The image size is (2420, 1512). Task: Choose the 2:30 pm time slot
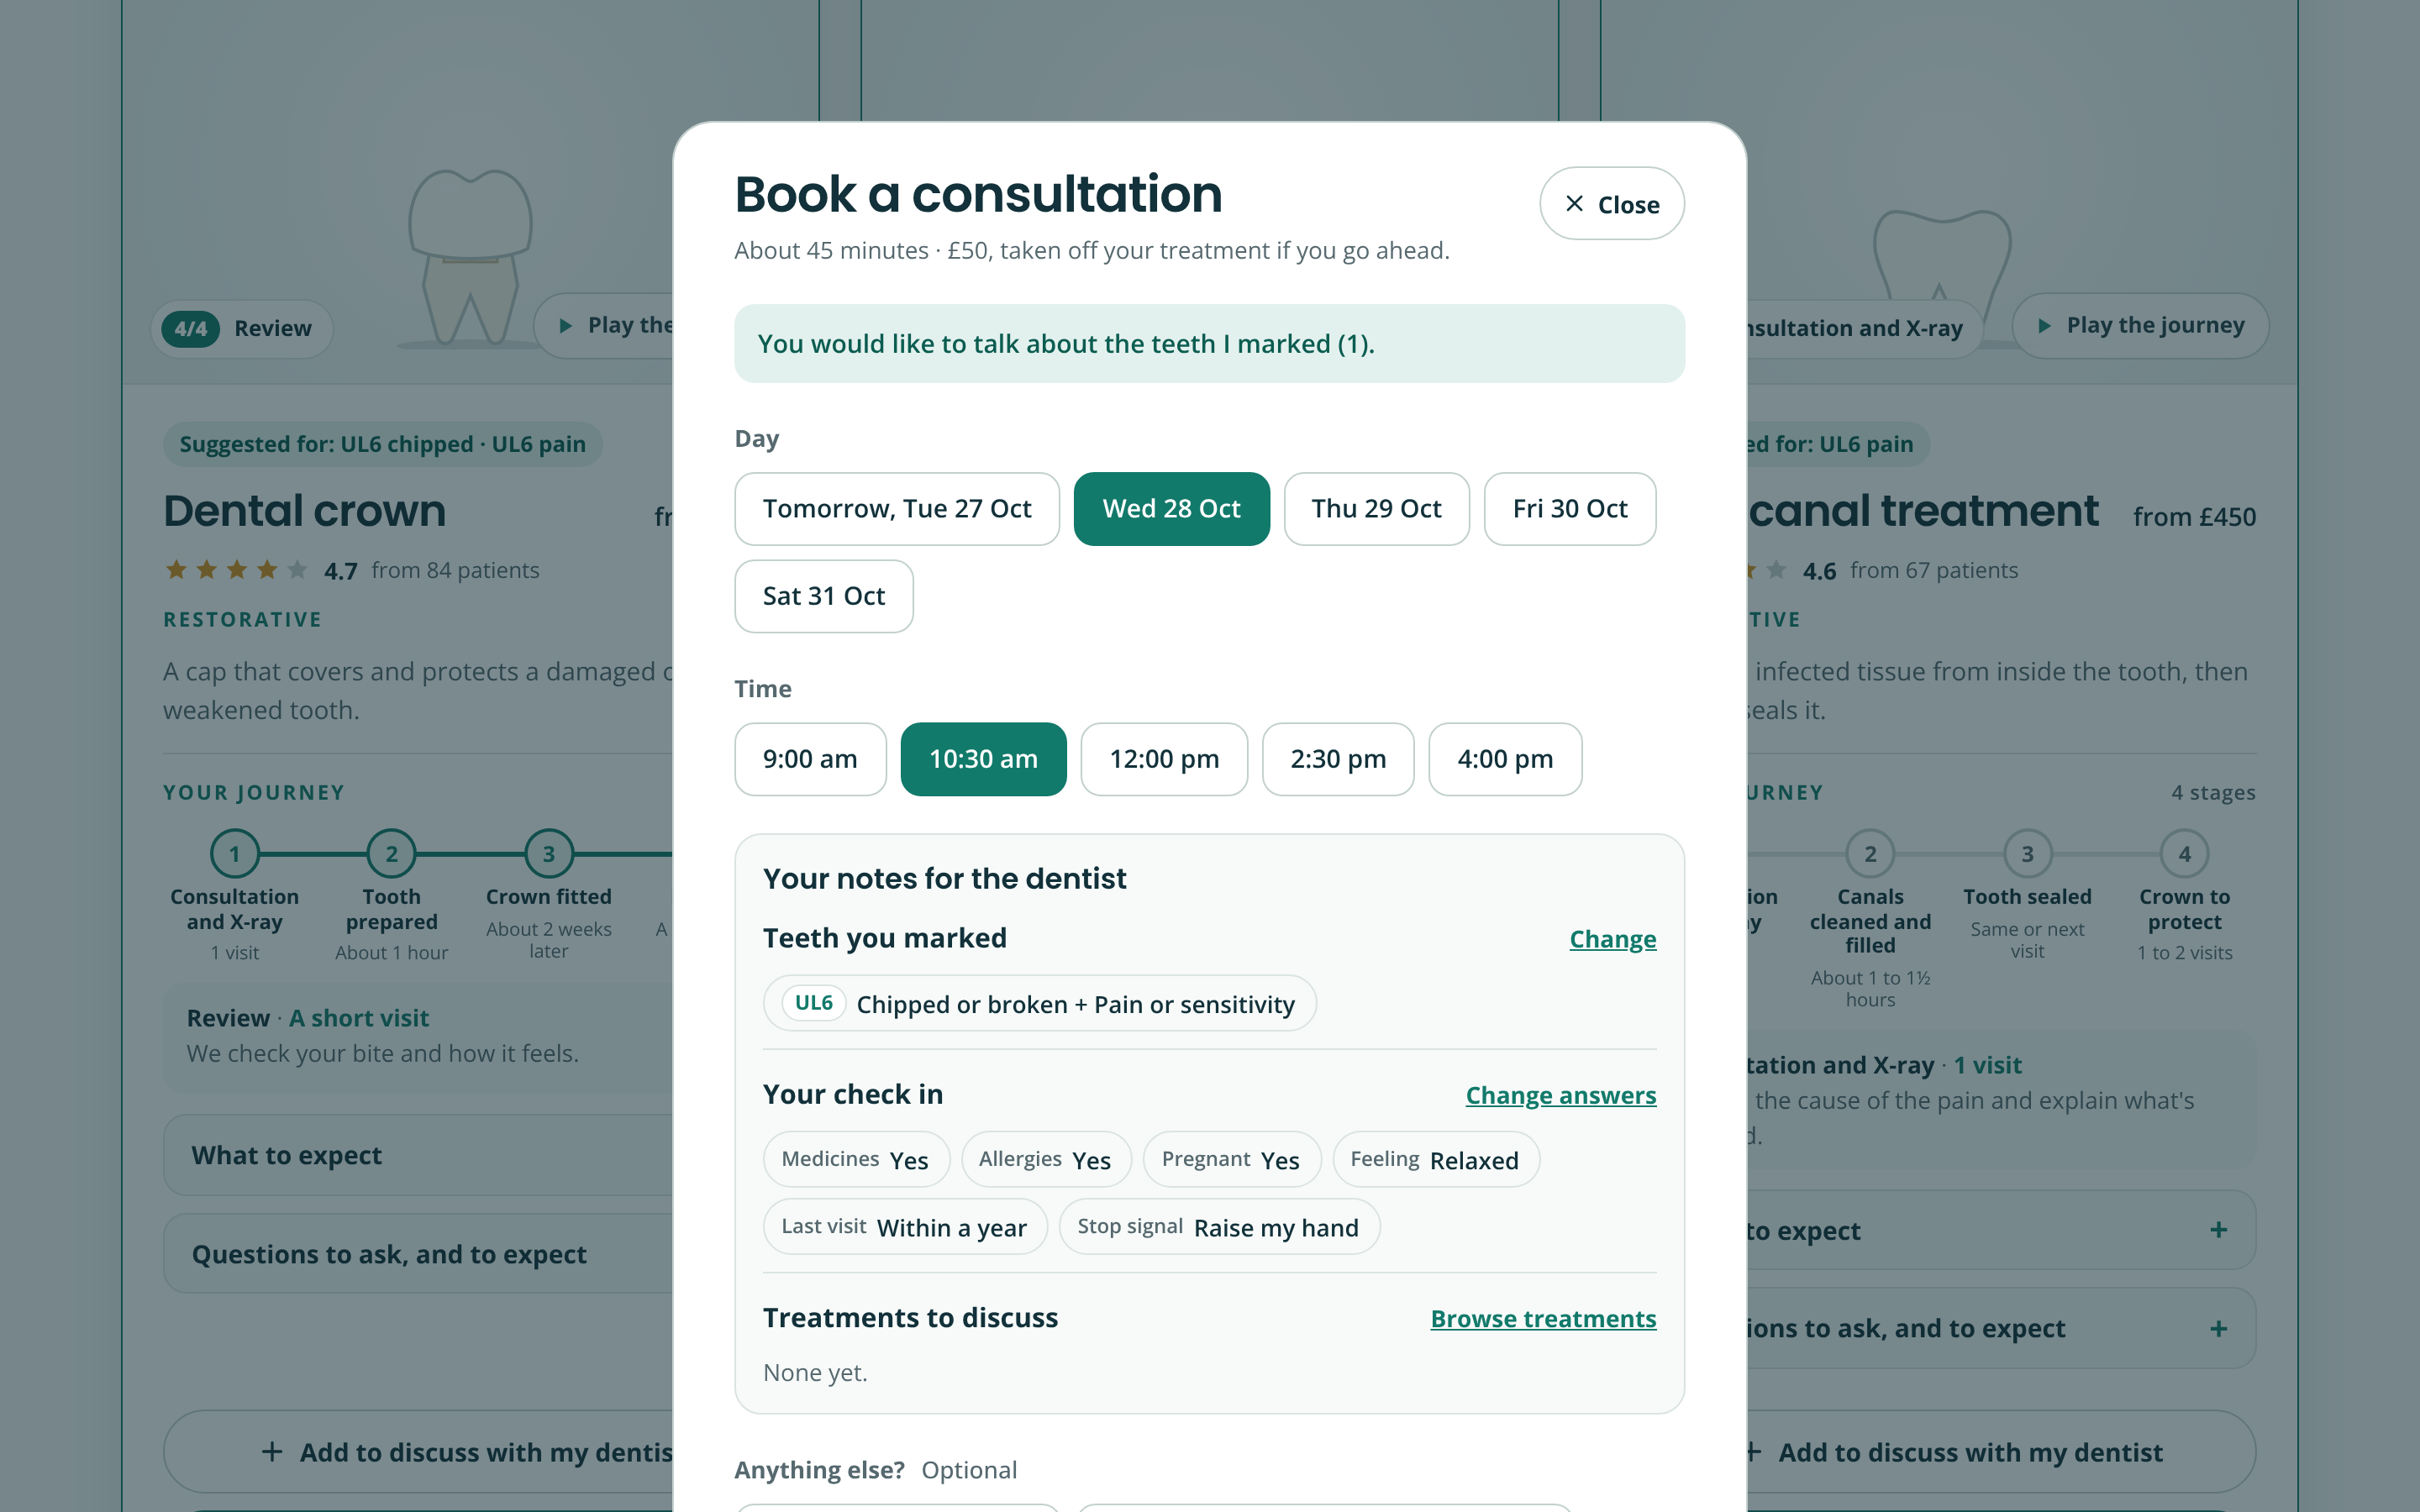point(1338,759)
